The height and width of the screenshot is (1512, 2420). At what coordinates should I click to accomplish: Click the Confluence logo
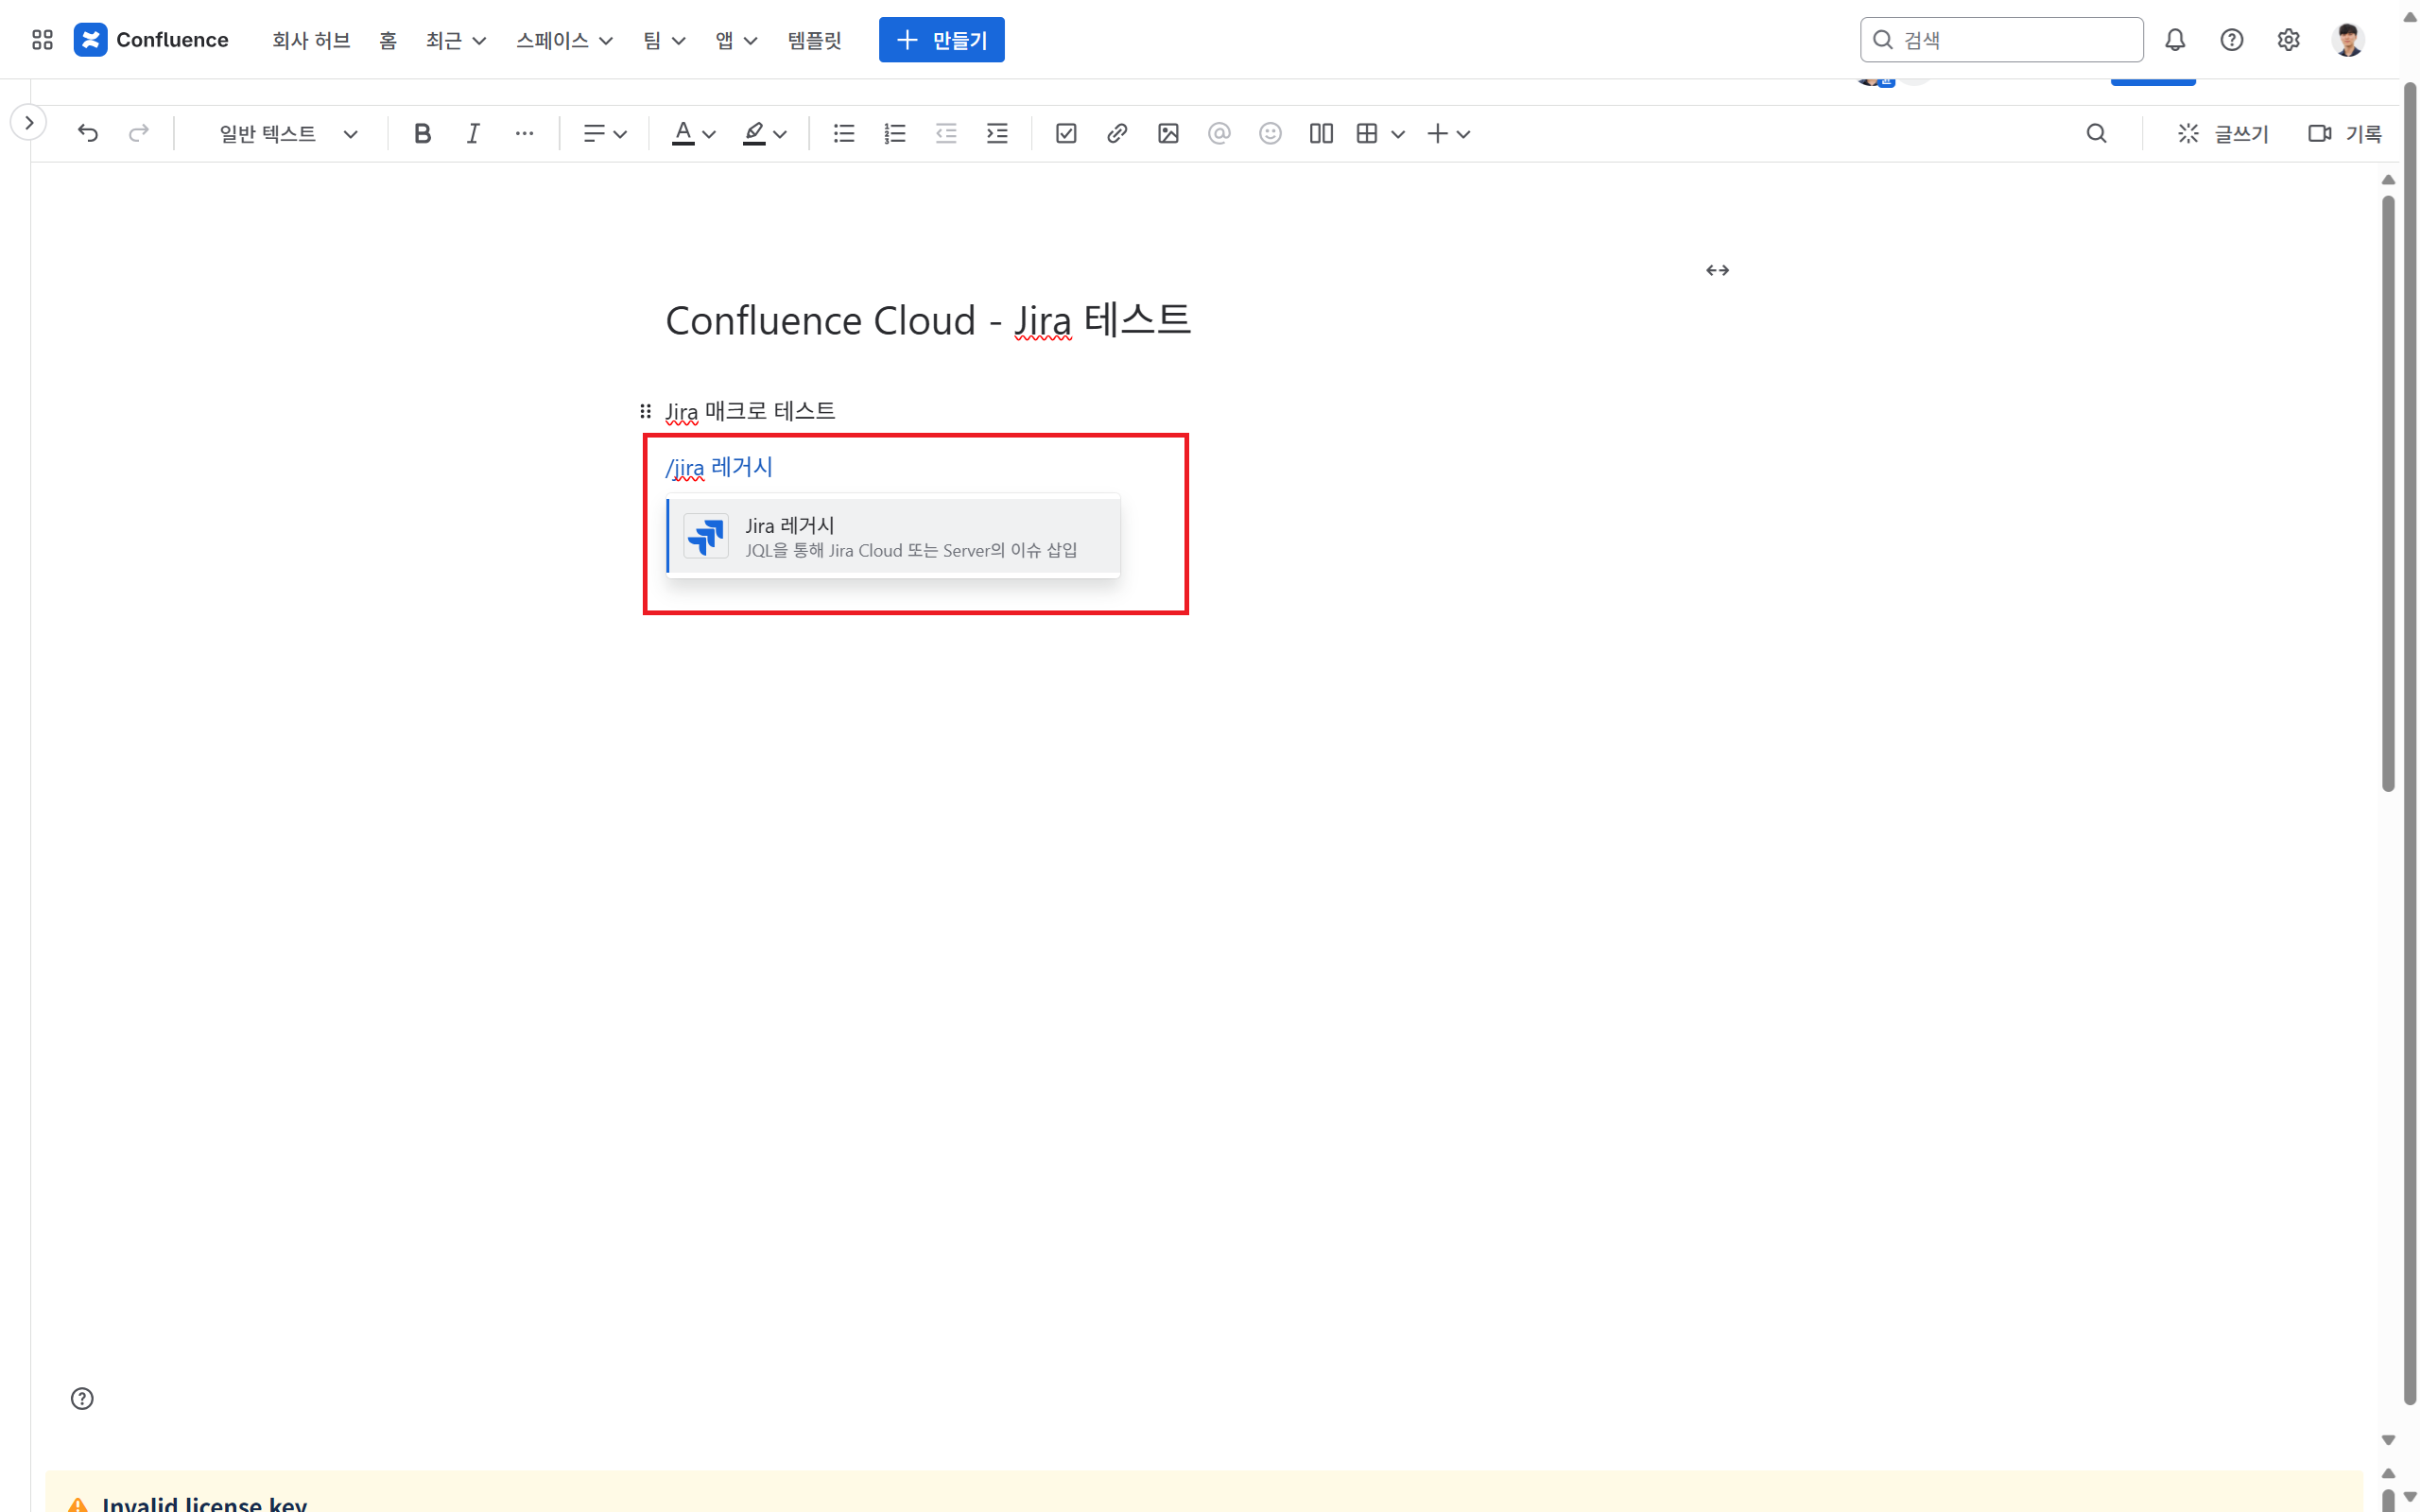[151, 40]
